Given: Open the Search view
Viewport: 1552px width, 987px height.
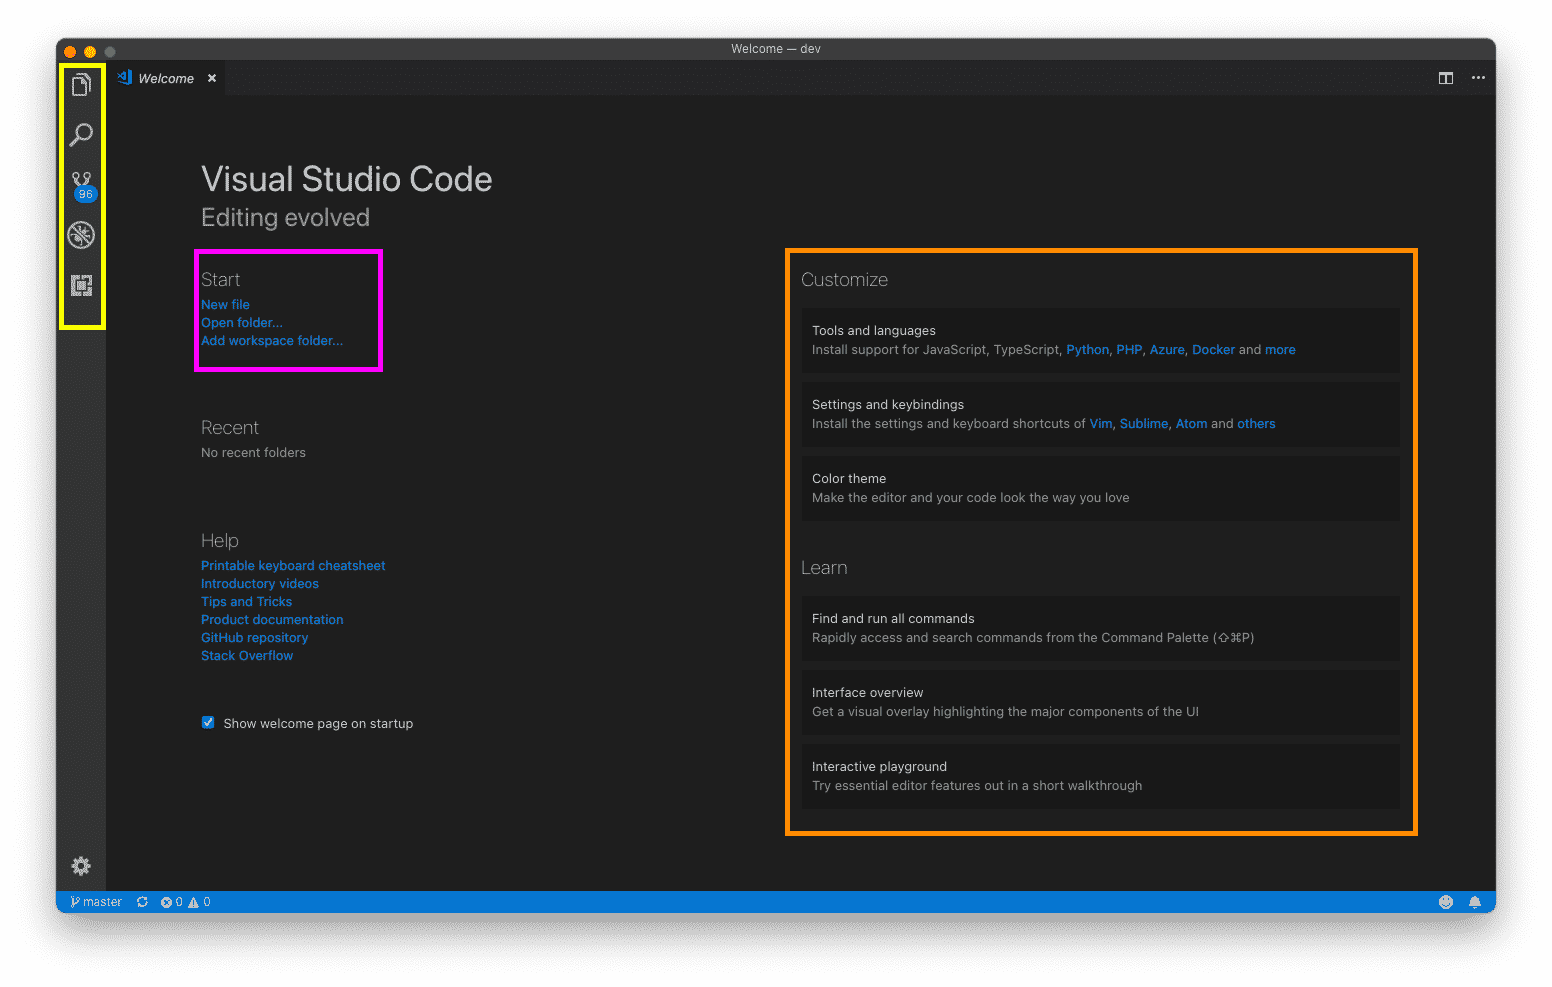Looking at the screenshot, I should 81,134.
